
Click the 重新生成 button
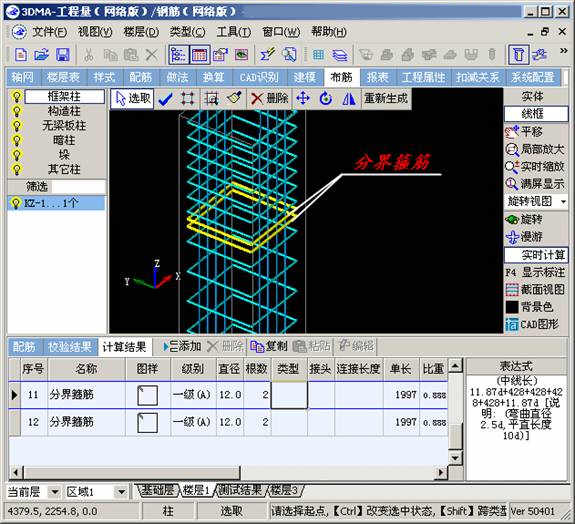(386, 98)
